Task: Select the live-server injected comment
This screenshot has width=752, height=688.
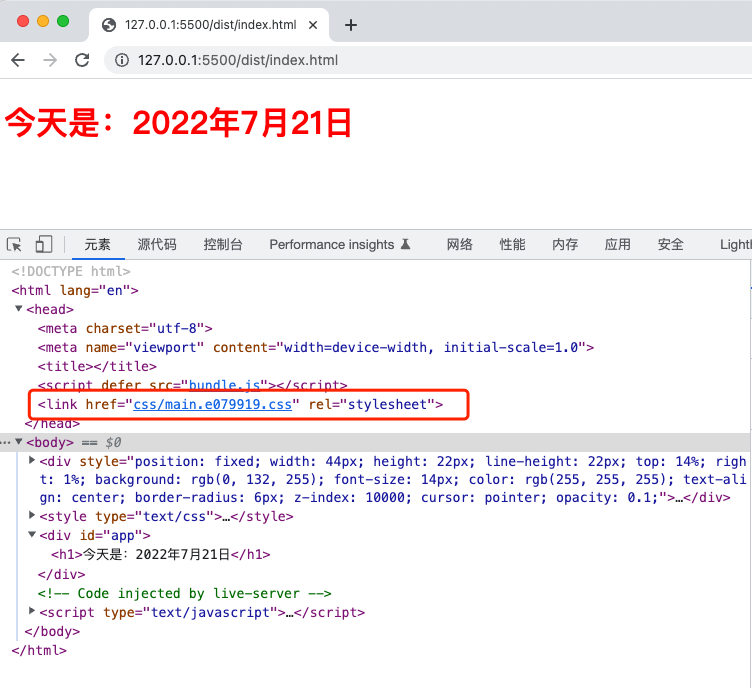Action: point(185,593)
